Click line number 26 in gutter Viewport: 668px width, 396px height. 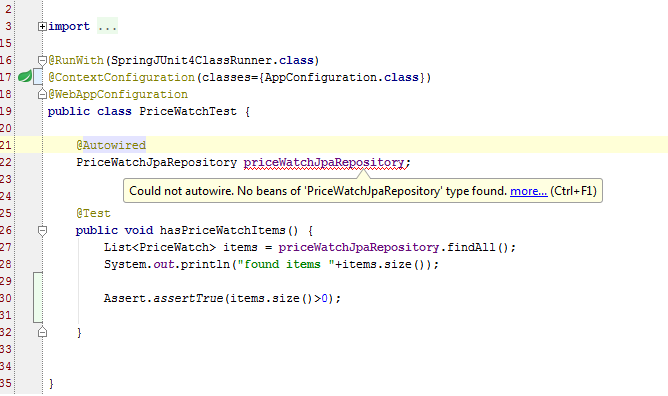[6, 230]
